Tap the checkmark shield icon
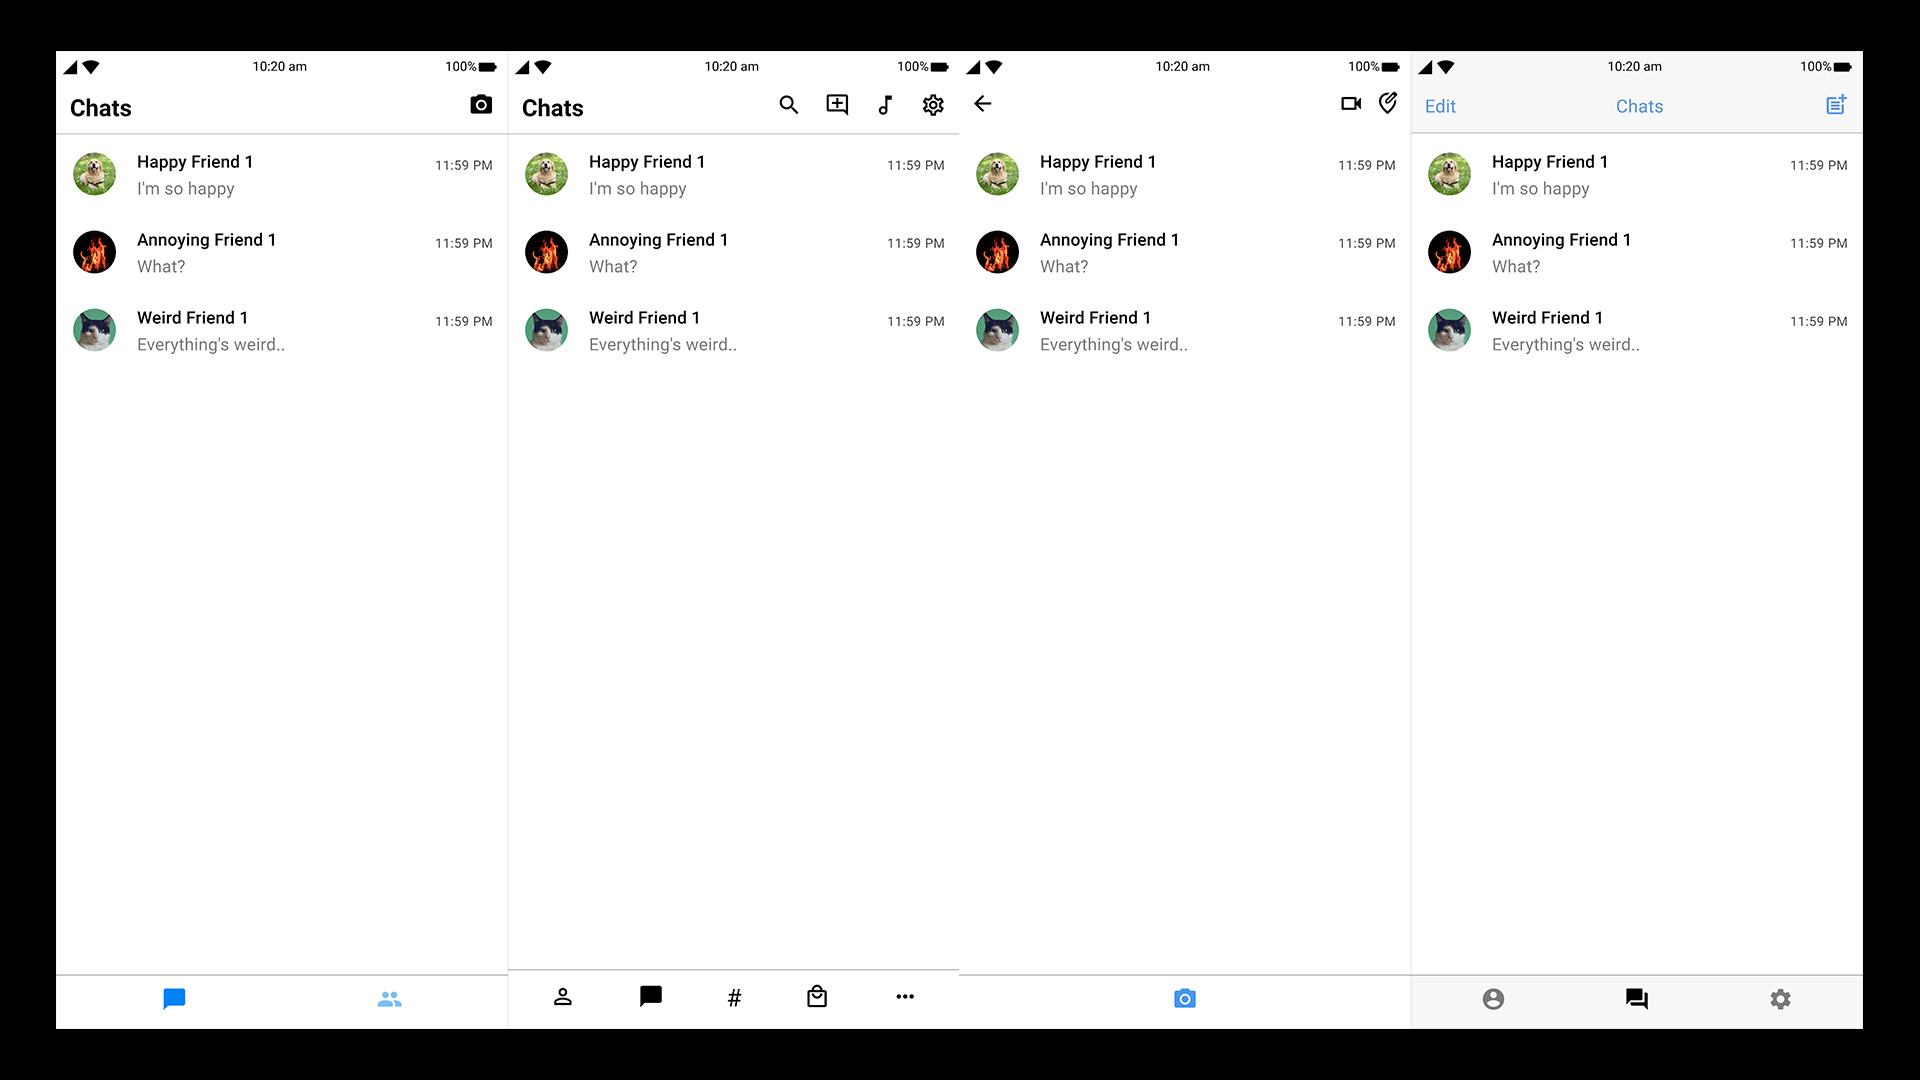This screenshot has height=1080, width=1920. click(1387, 103)
